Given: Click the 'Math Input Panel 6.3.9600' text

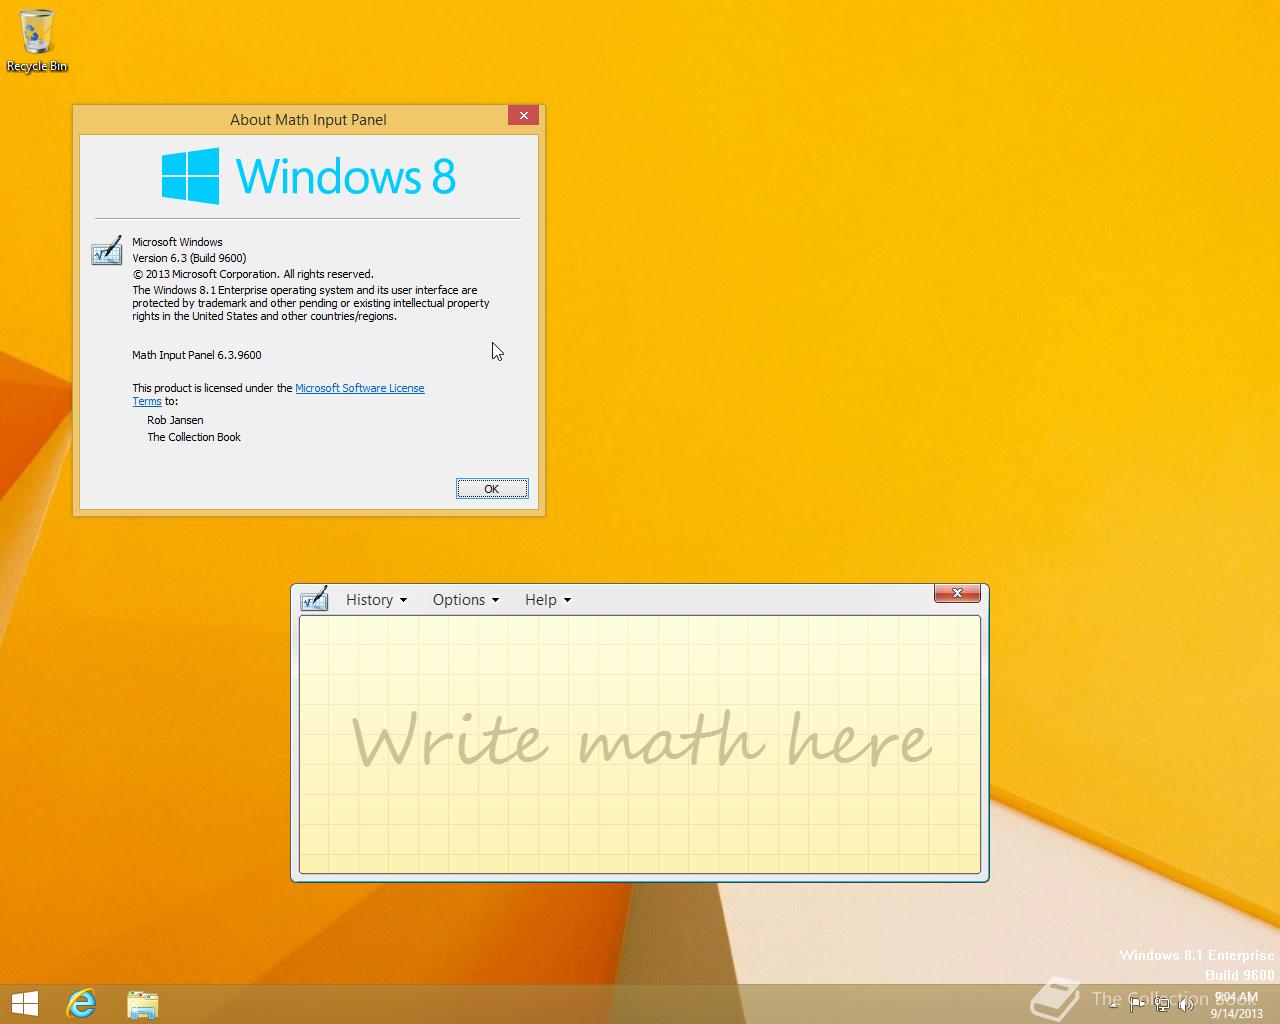Looking at the screenshot, I should (x=197, y=355).
